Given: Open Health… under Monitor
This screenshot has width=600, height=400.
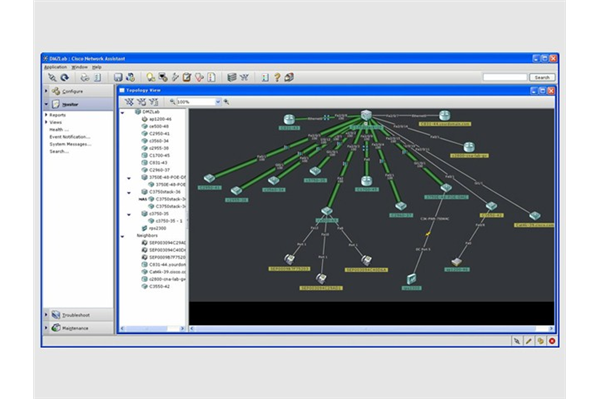Looking at the screenshot, I should [x=59, y=129].
